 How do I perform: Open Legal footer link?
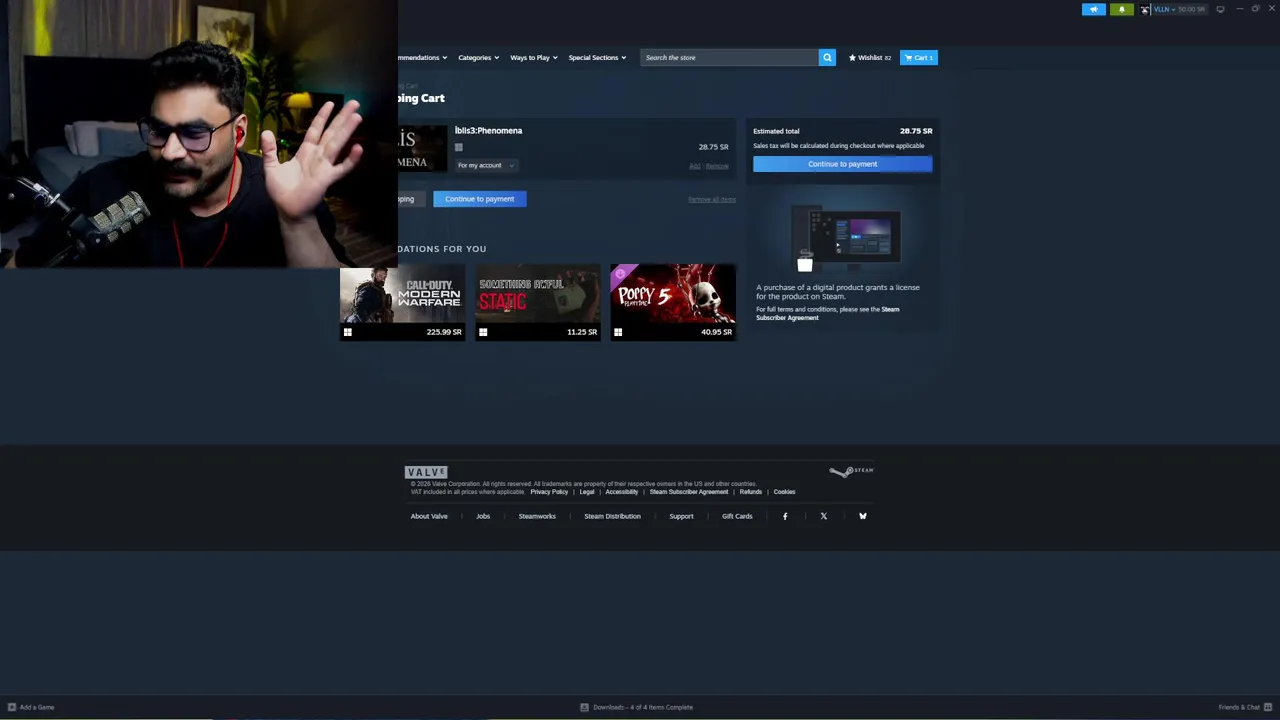point(587,492)
